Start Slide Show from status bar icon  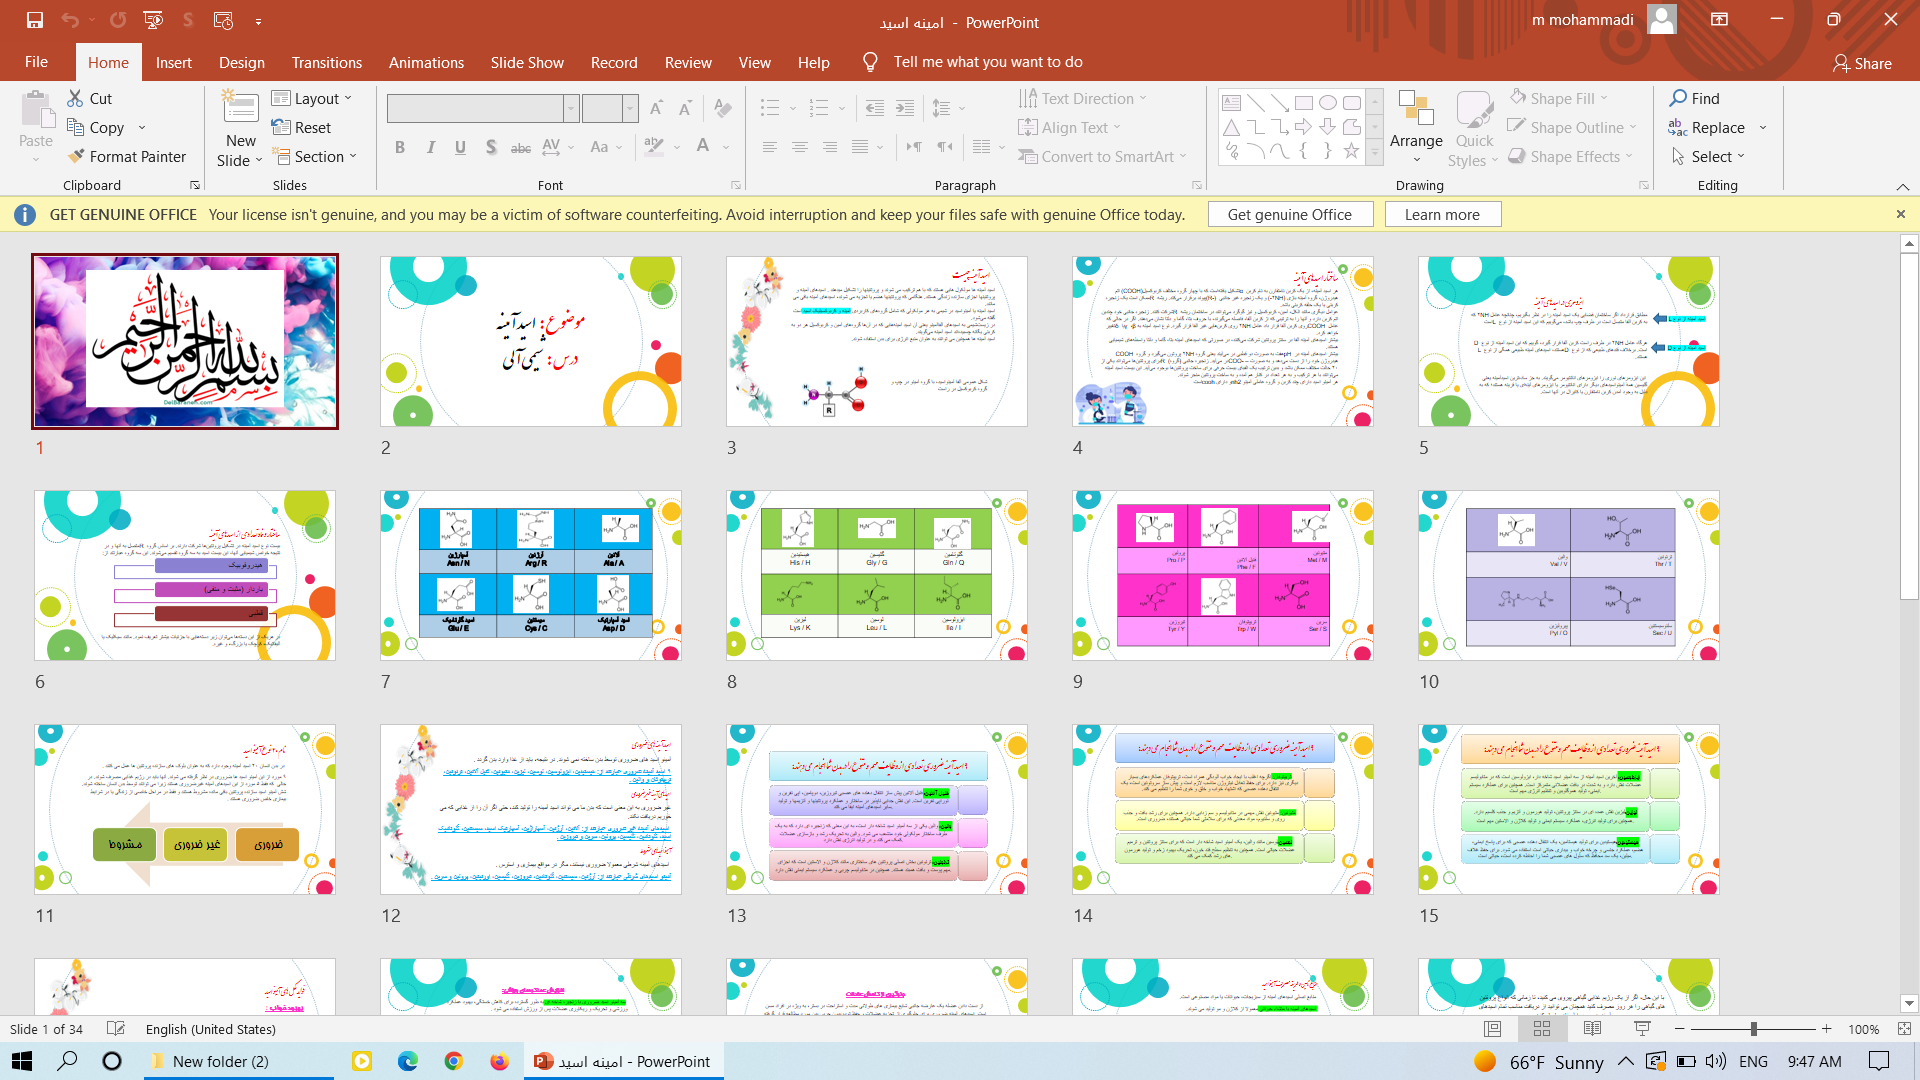pyautogui.click(x=1642, y=1029)
